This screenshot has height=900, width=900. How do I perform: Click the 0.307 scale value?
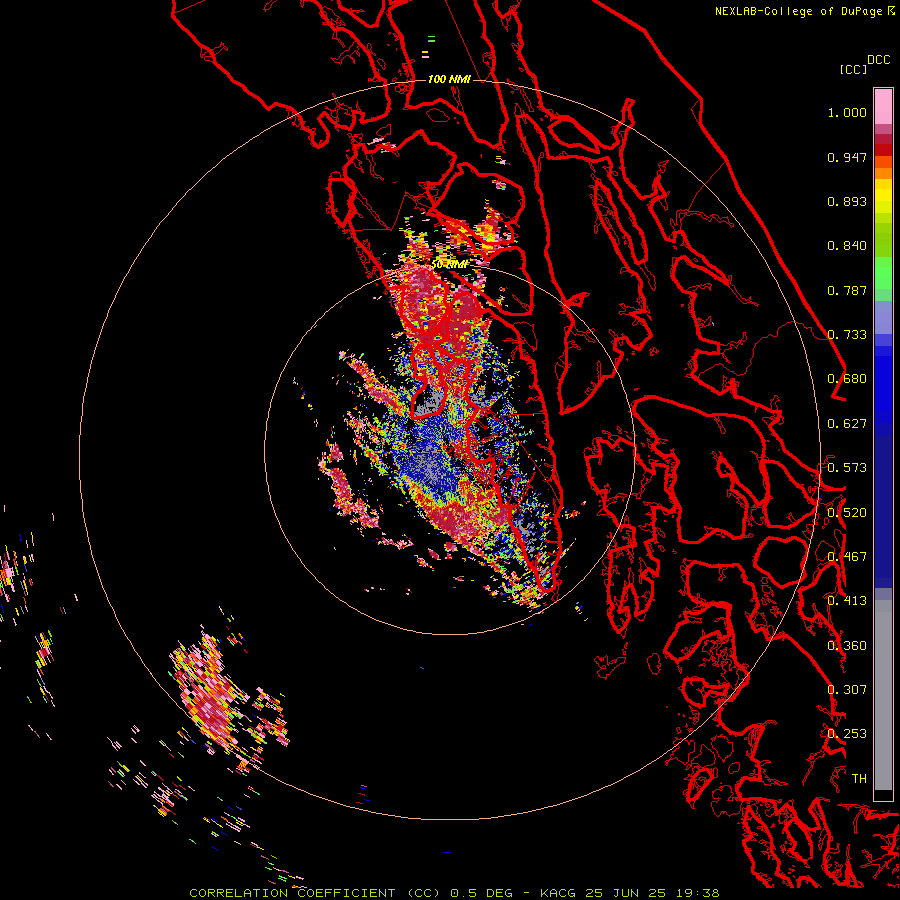click(847, 690)
